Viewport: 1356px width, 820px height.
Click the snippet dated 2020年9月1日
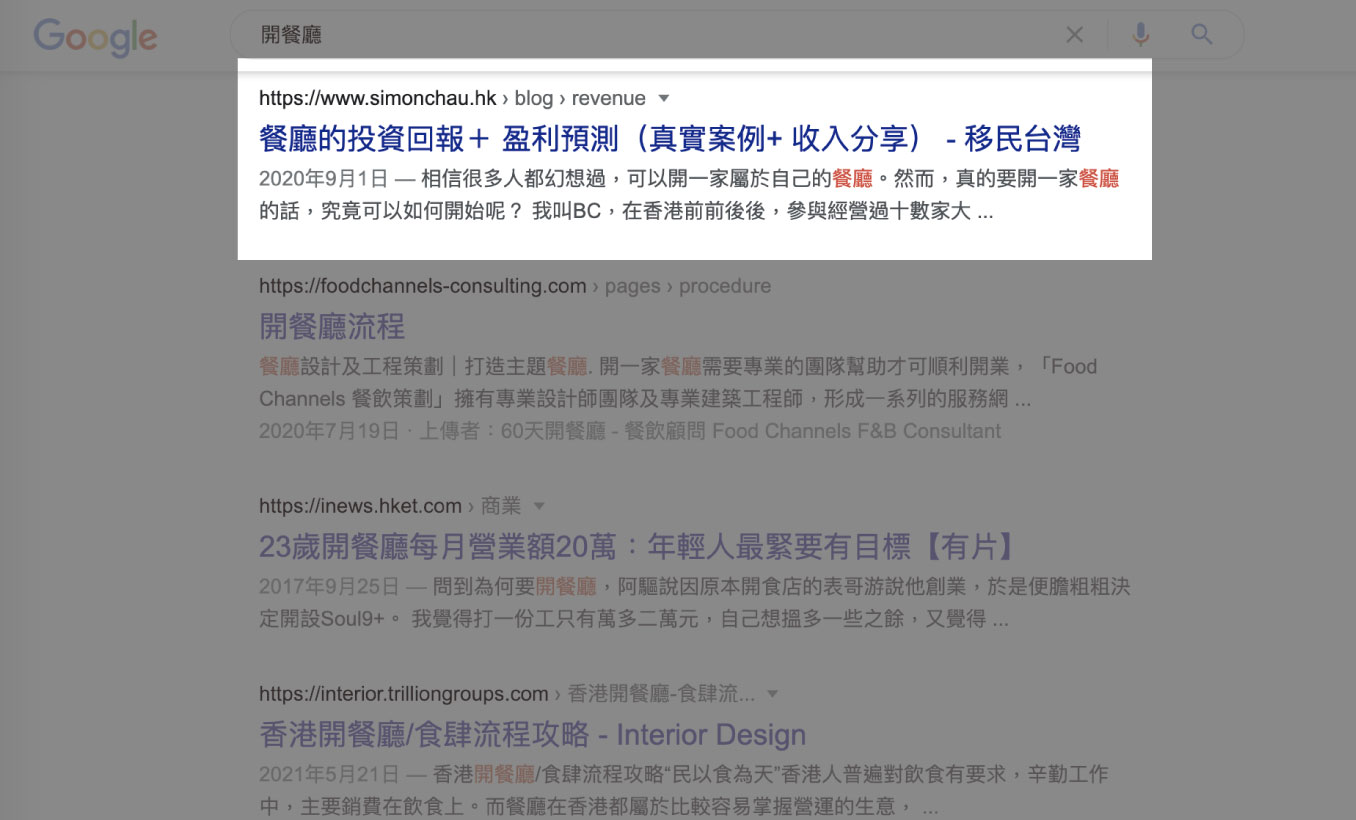688,195
